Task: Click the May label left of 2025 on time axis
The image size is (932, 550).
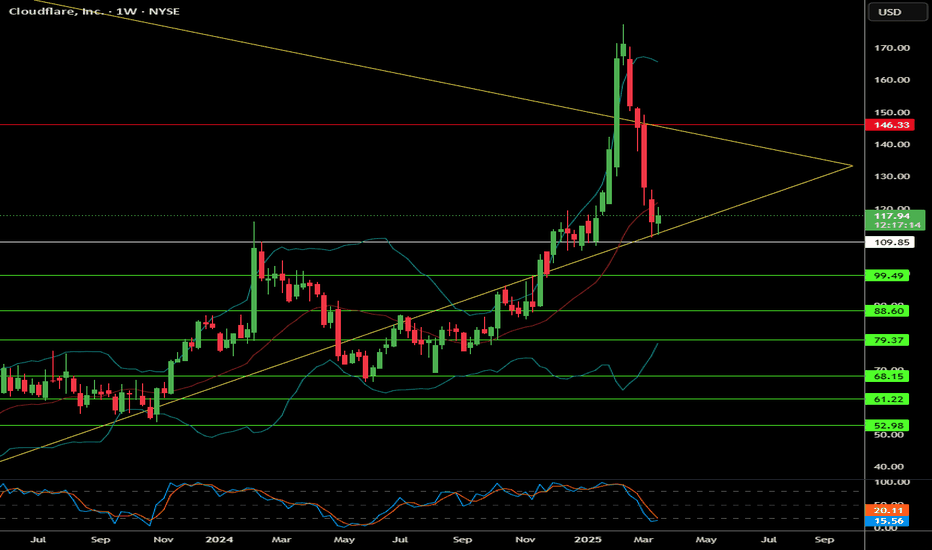Action: coord(344,540)
